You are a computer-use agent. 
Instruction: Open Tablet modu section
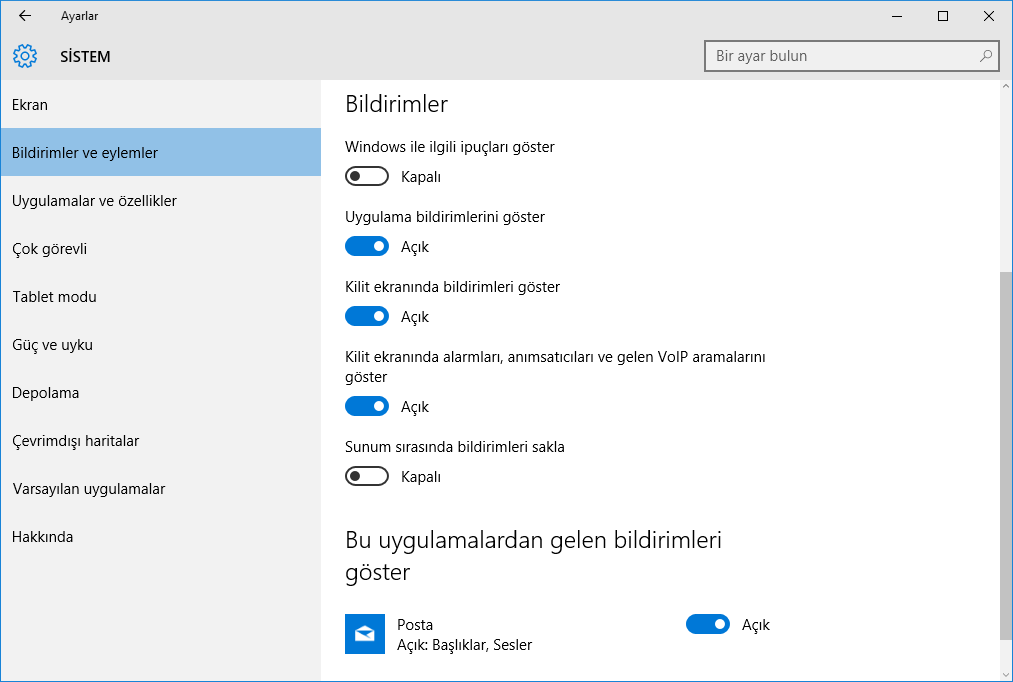coord(54,297)
